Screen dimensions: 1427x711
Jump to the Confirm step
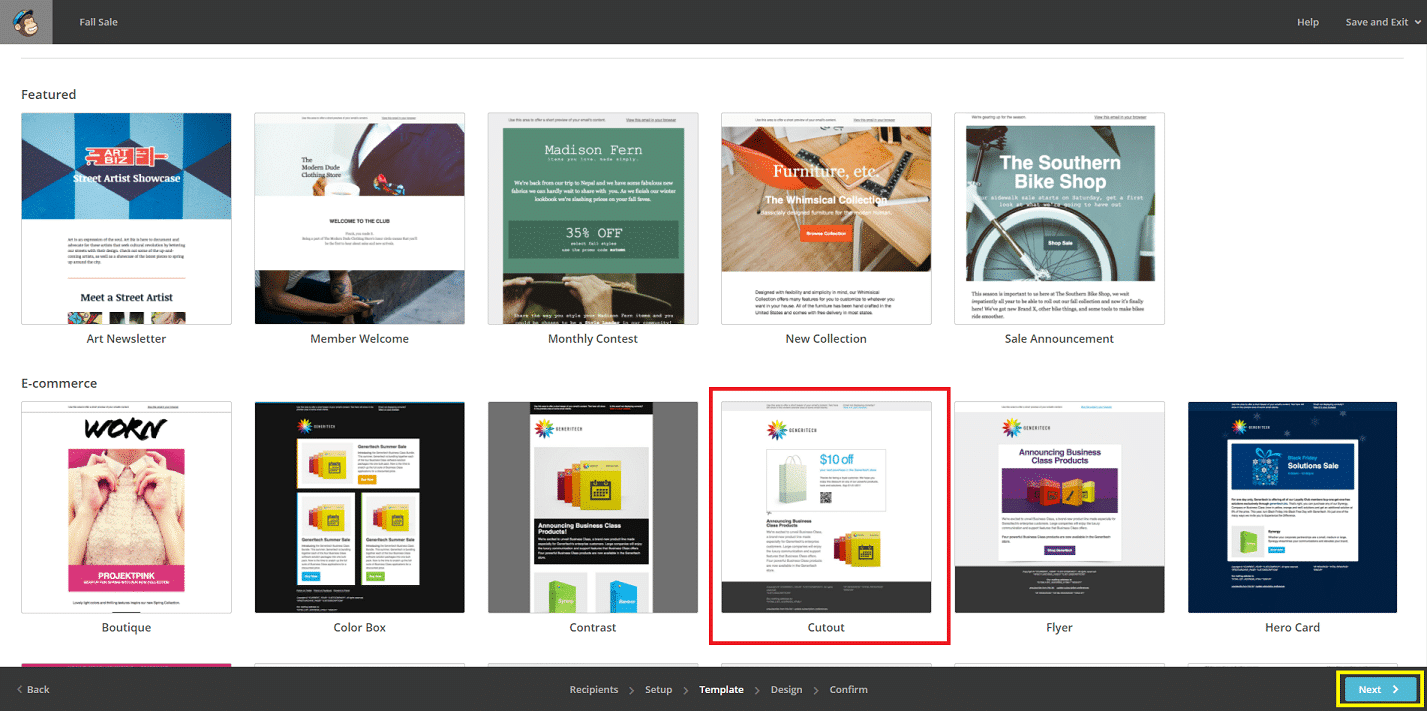click(x=848, y=690)
